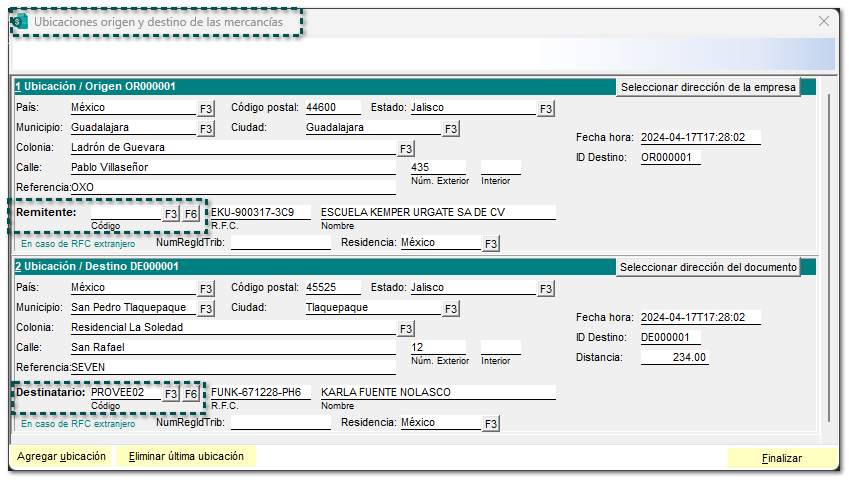Click Agregar ubicación button
The height and width of the screenshot is (480, 849).
61,456
